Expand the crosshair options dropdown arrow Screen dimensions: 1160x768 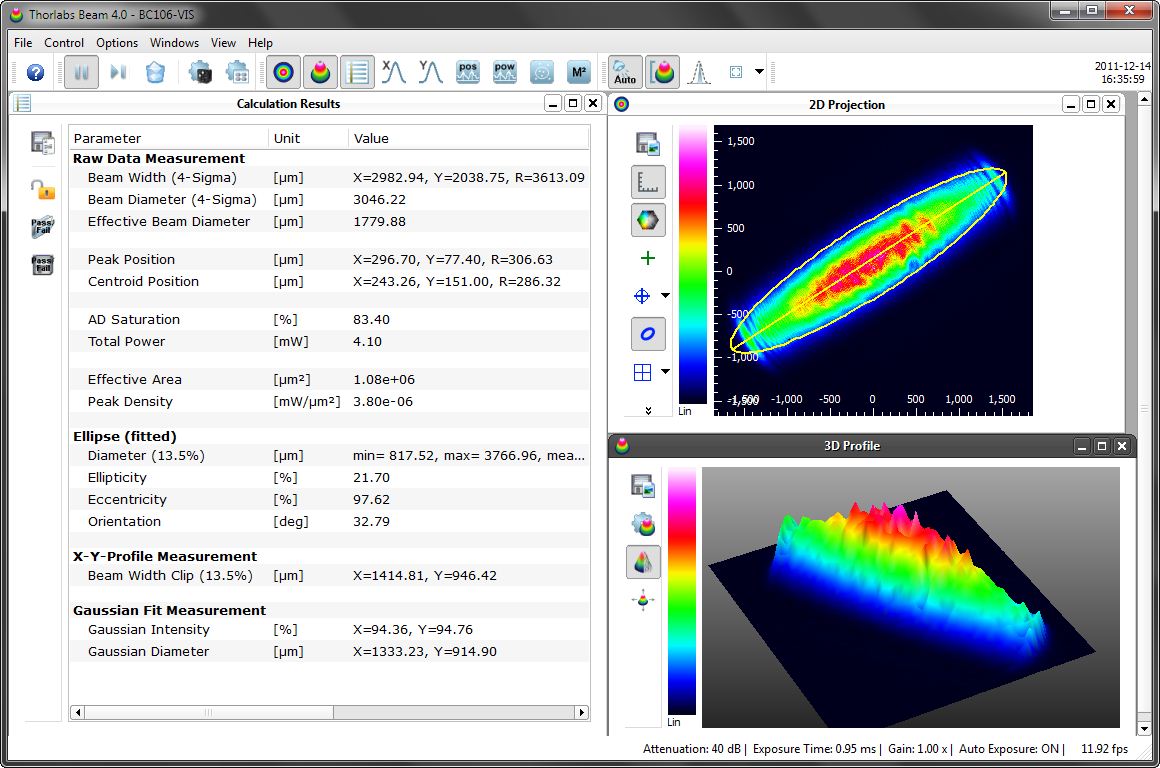(x=666, y=296)
